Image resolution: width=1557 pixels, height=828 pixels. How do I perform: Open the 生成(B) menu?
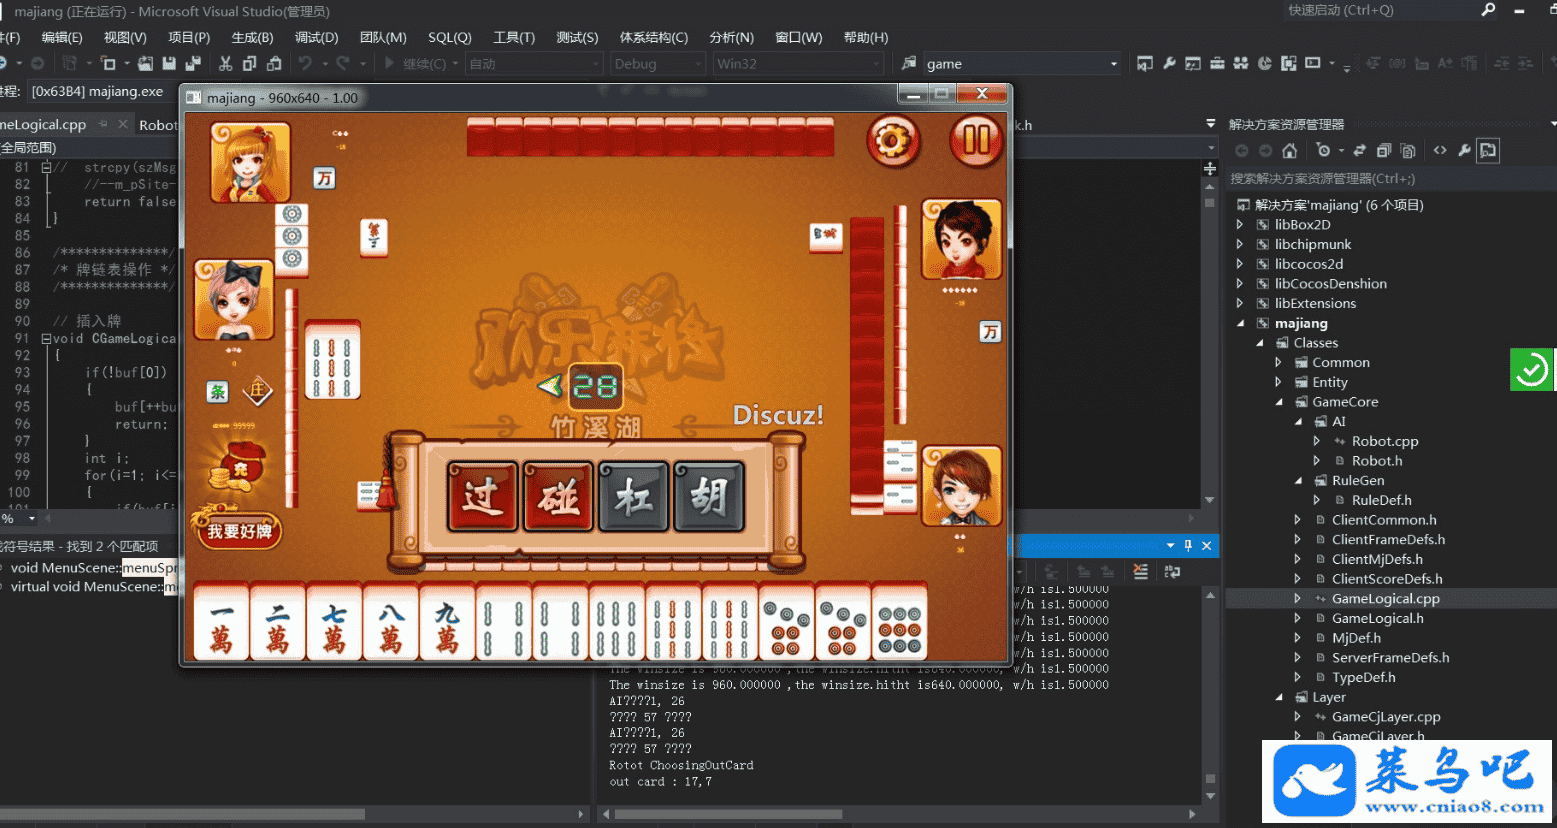tap(252, 37)
